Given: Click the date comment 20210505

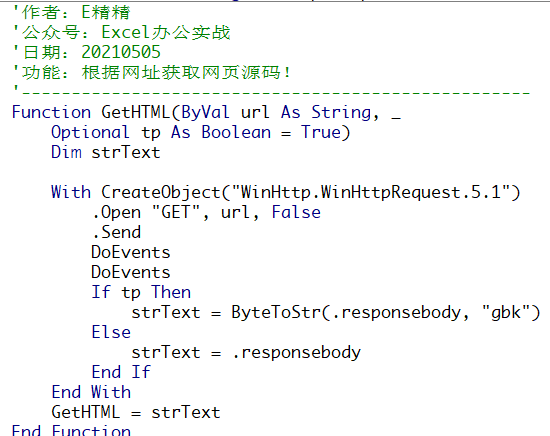Looking at the screenshot, I should 87,52.
